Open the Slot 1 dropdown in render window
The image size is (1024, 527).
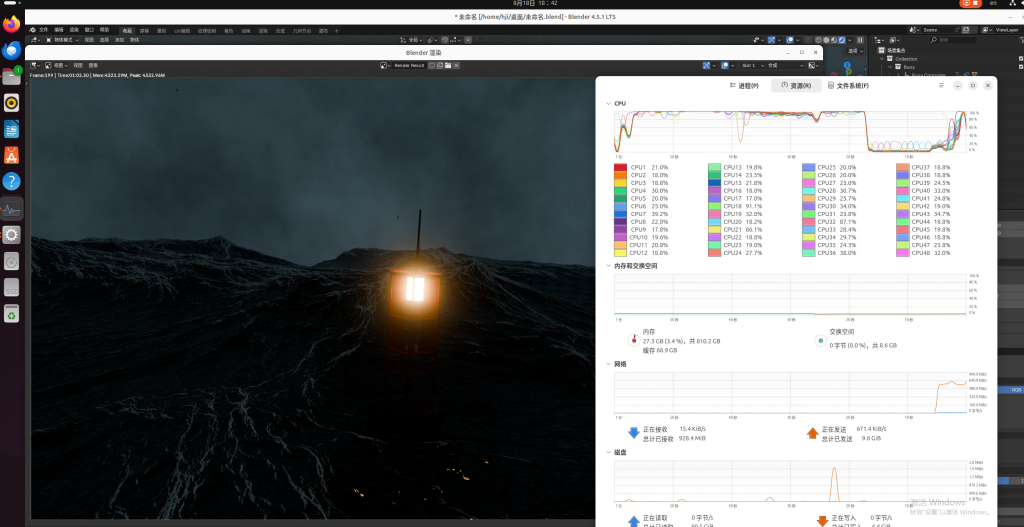tap(751, 65)
